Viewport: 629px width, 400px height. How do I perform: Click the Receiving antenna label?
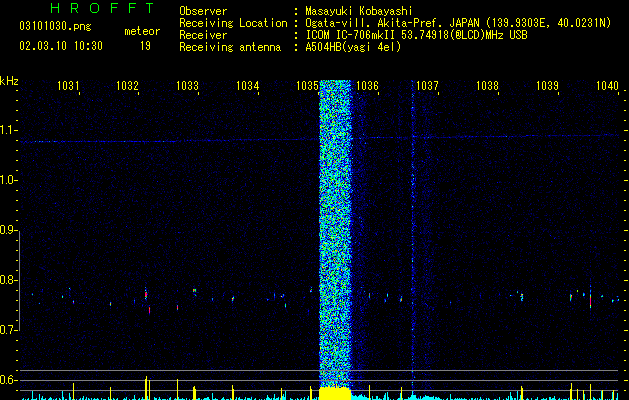click(x=230, y=47)
